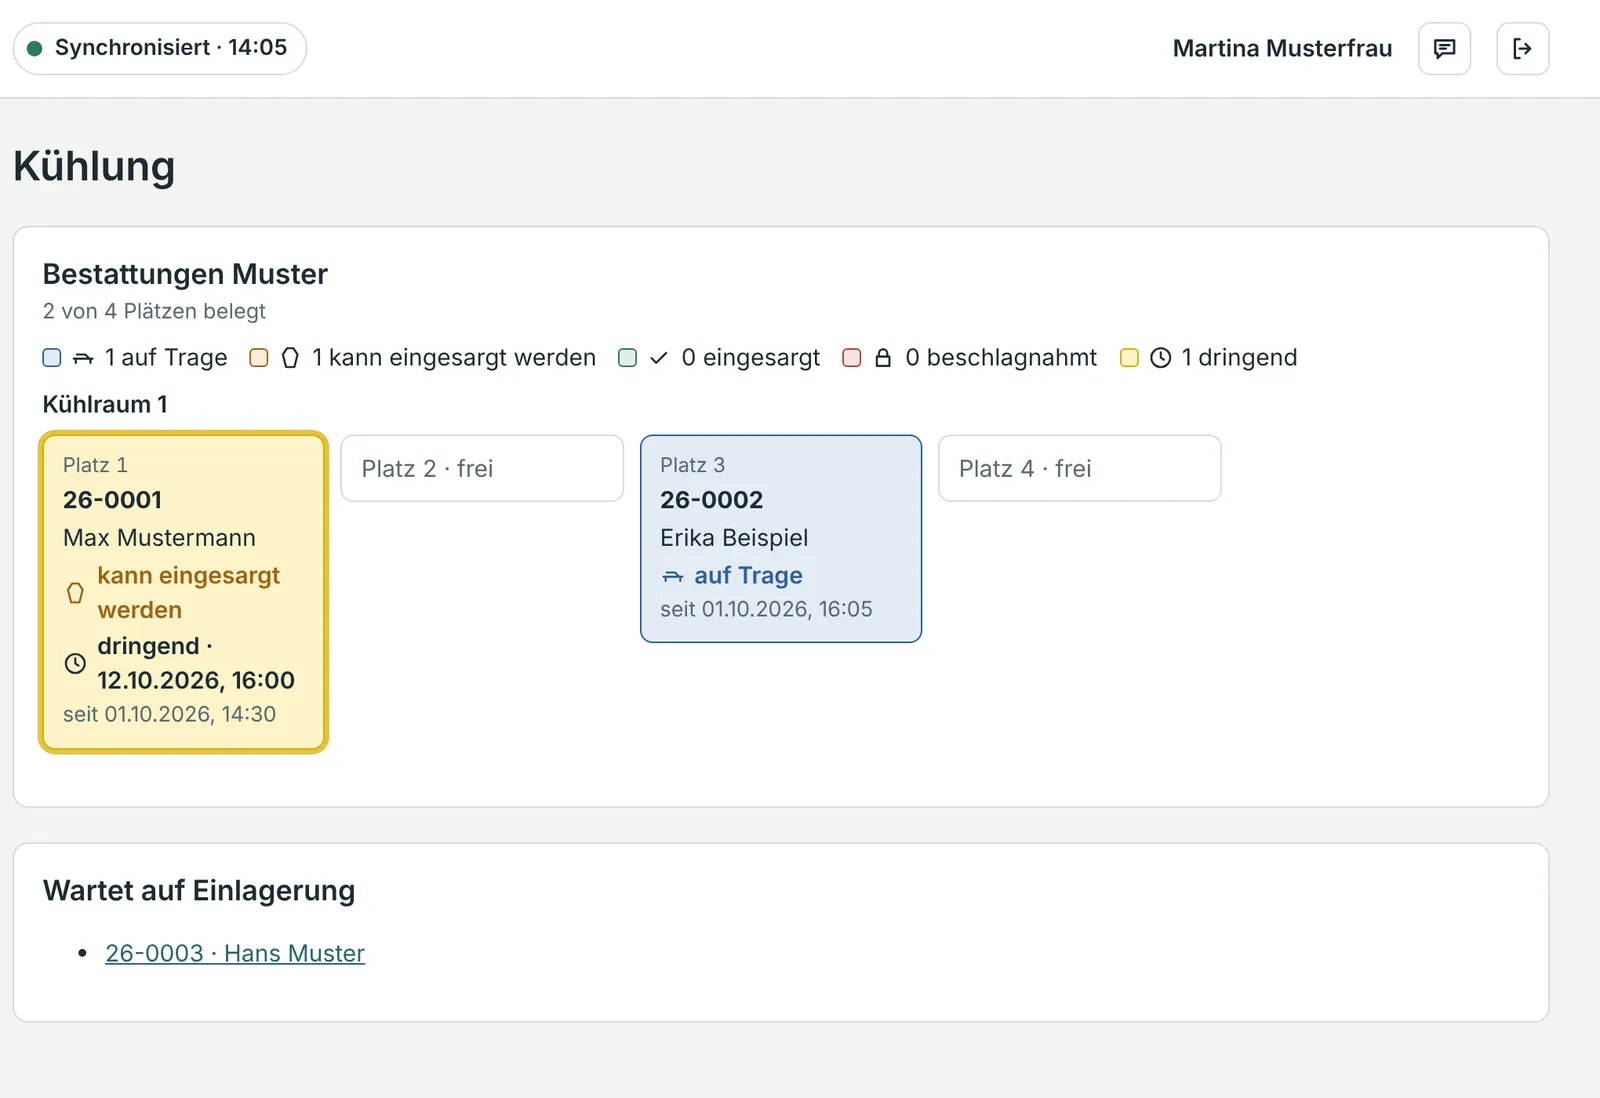
Task: Click the name 'Max Mustermann'
Action: pyautogui.click(x=159, y=538)
